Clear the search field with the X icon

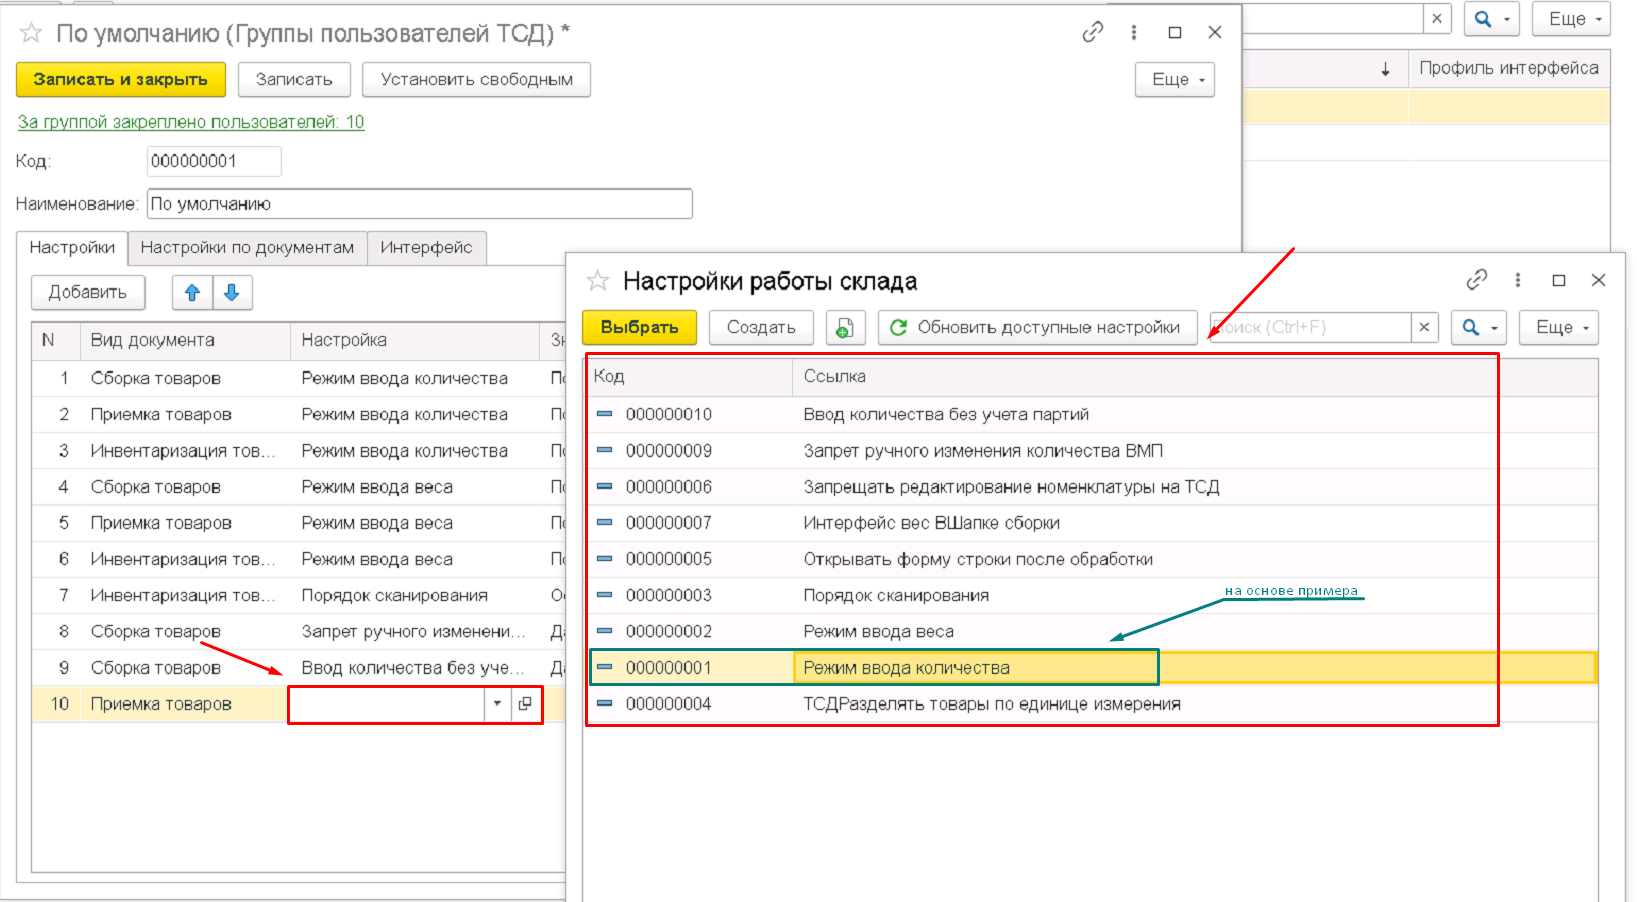[1424, 327]
